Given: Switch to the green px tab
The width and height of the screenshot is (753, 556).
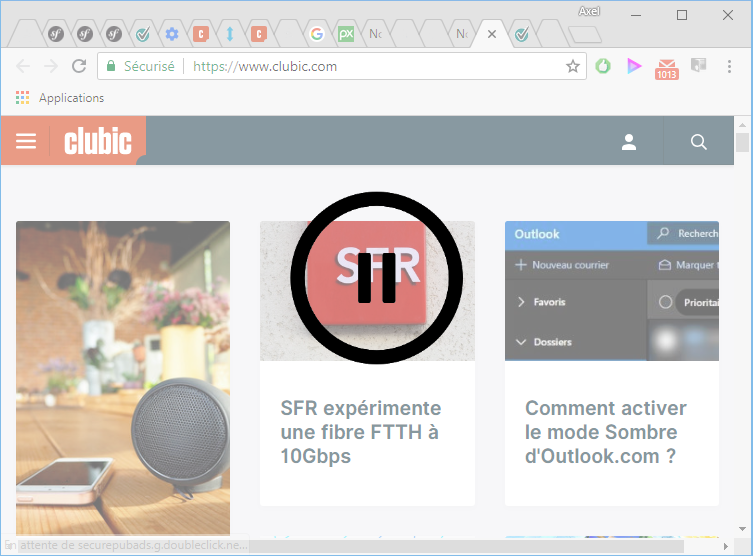Looking at the screenshot, I should click(x=346, y=34).
